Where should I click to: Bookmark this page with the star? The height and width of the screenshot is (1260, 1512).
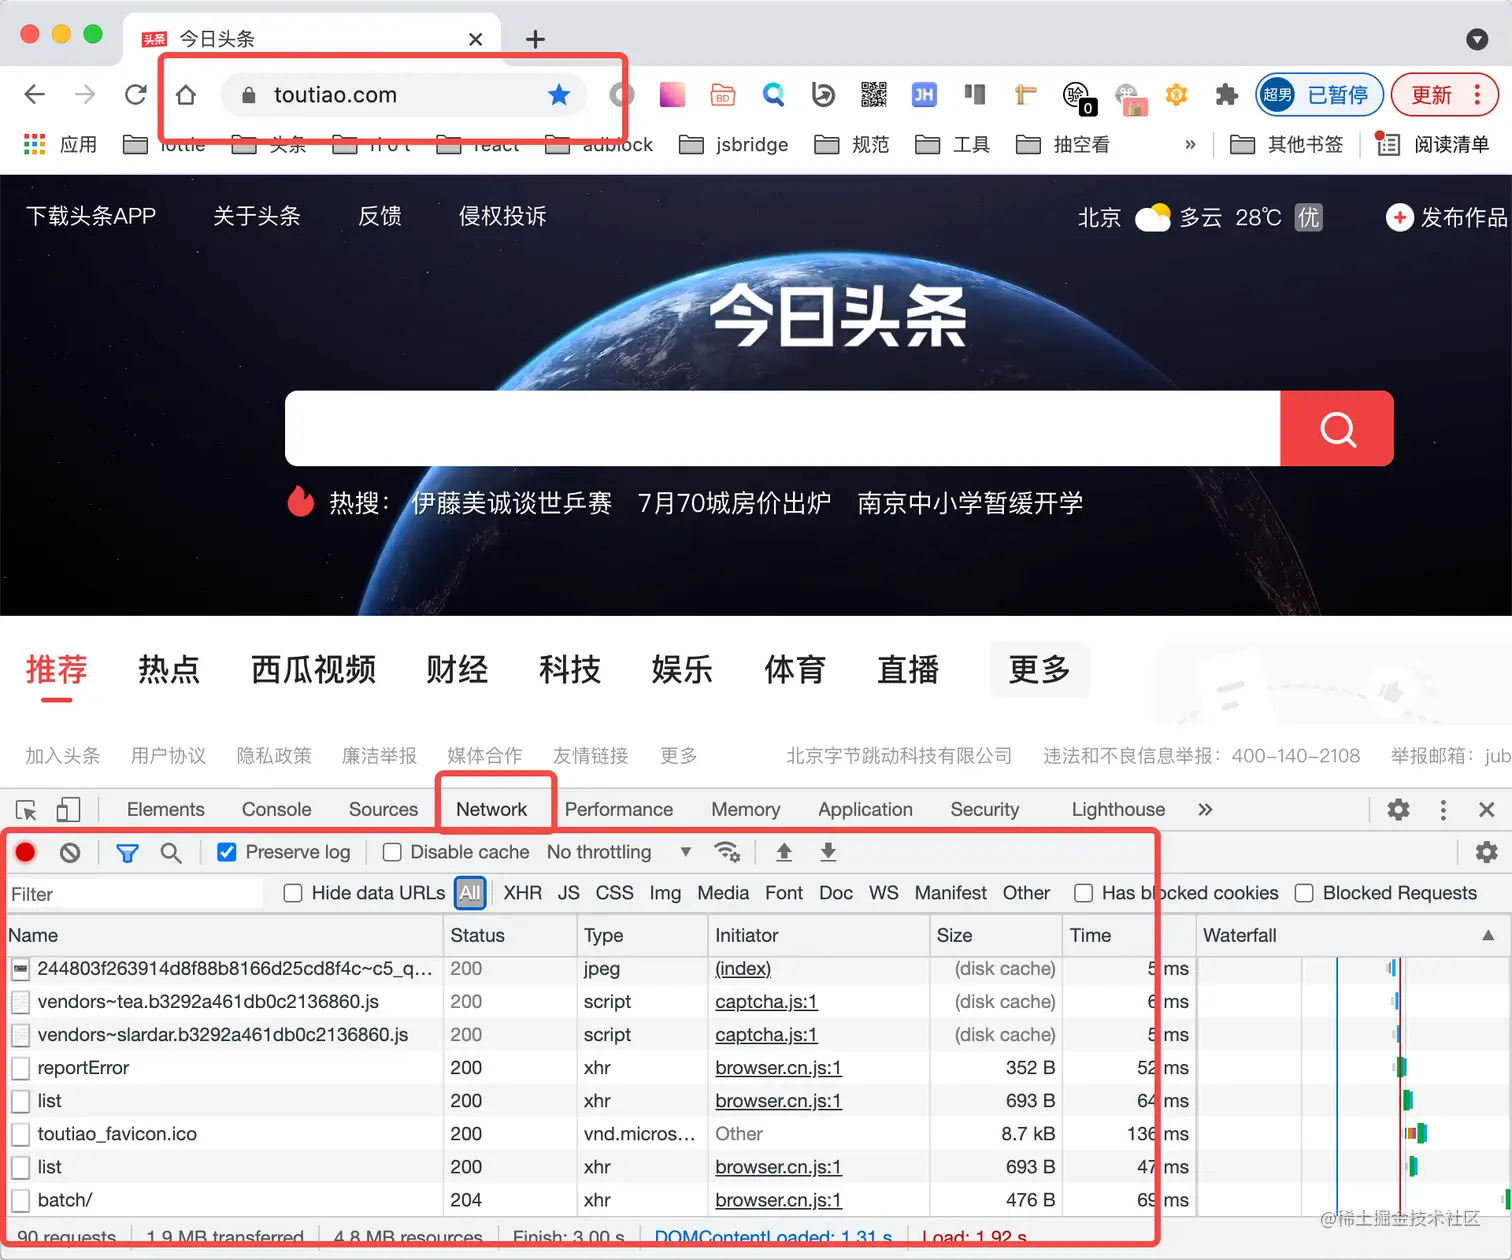pyautogui.click(x=559, y=95)
